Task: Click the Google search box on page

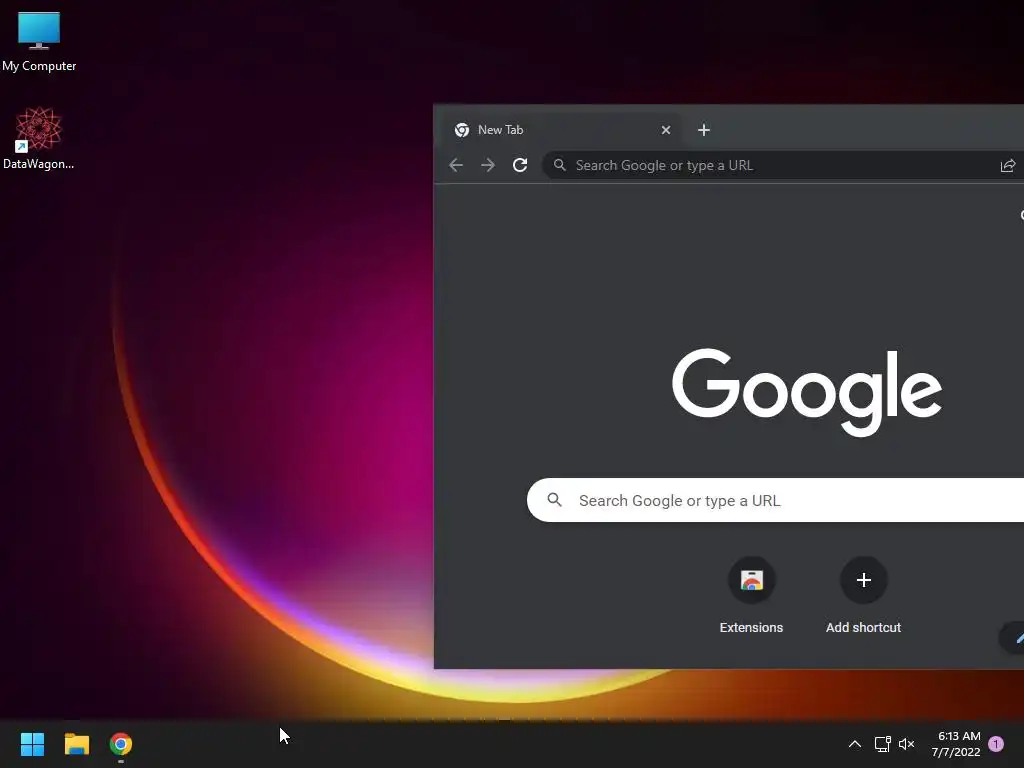Action: (775, 500)
